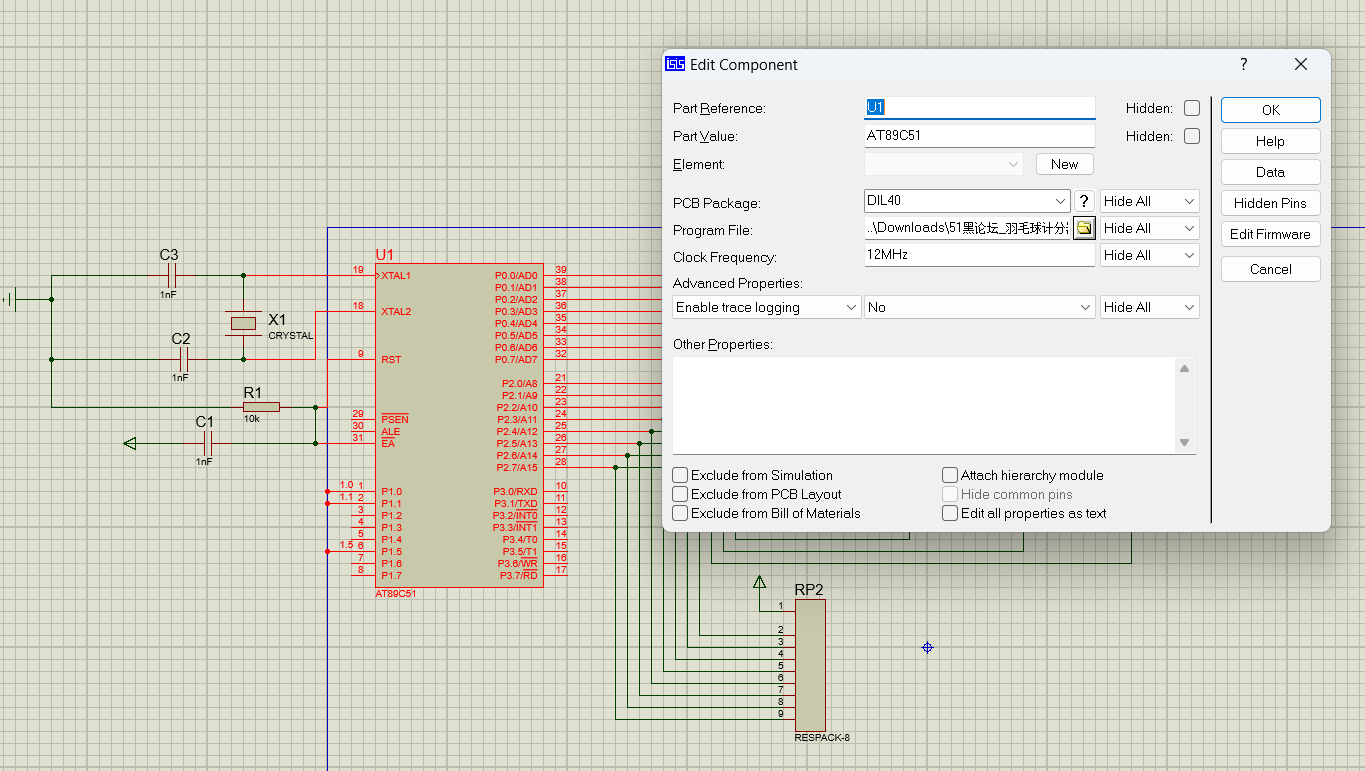Screen dimensions: 1365x771
Task: Click in the Program File path field
Action: tap(967, 228)
